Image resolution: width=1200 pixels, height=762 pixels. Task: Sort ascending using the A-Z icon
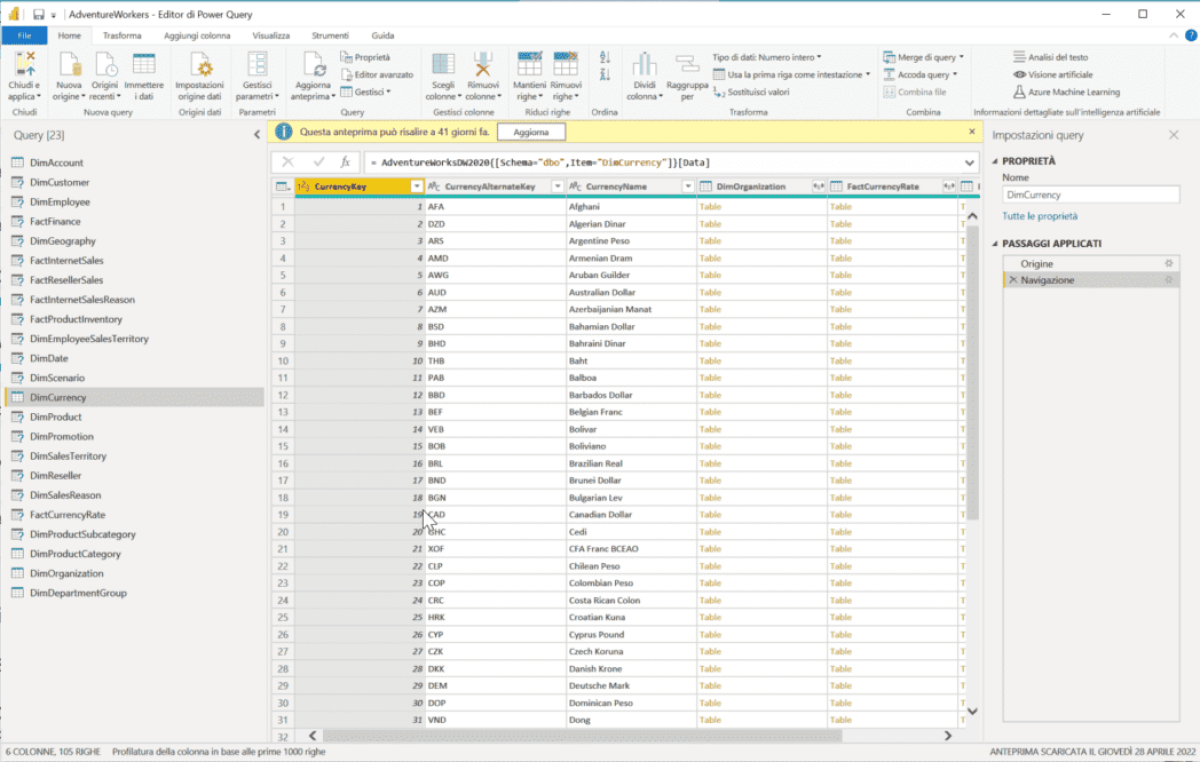604,58
